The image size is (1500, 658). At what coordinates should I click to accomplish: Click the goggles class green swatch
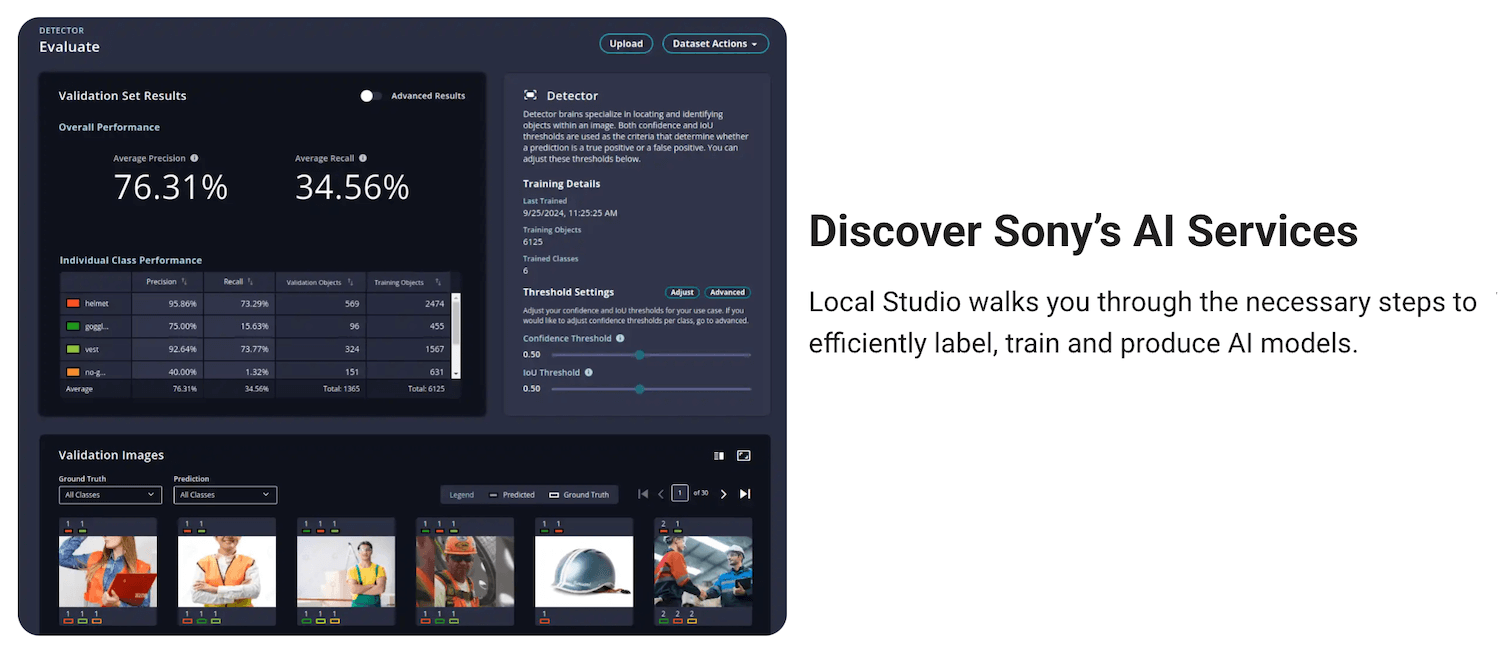pos(73,326)
